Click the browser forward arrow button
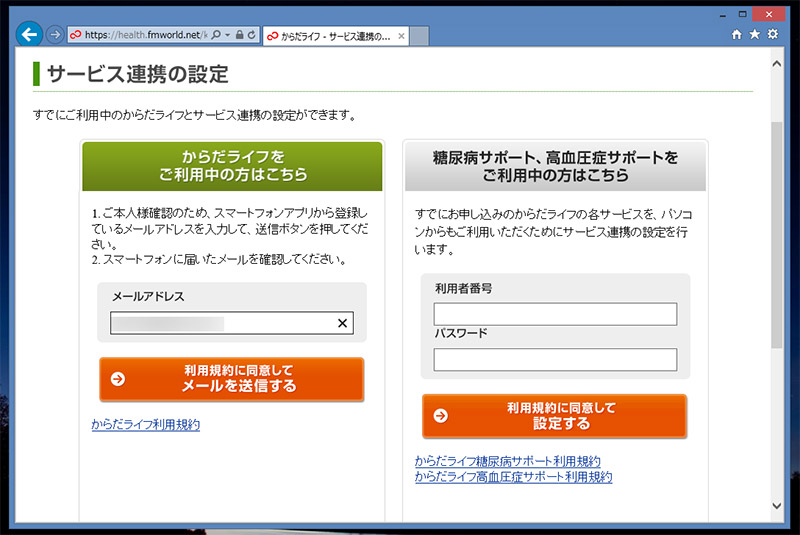 click(x=55, y=34)
